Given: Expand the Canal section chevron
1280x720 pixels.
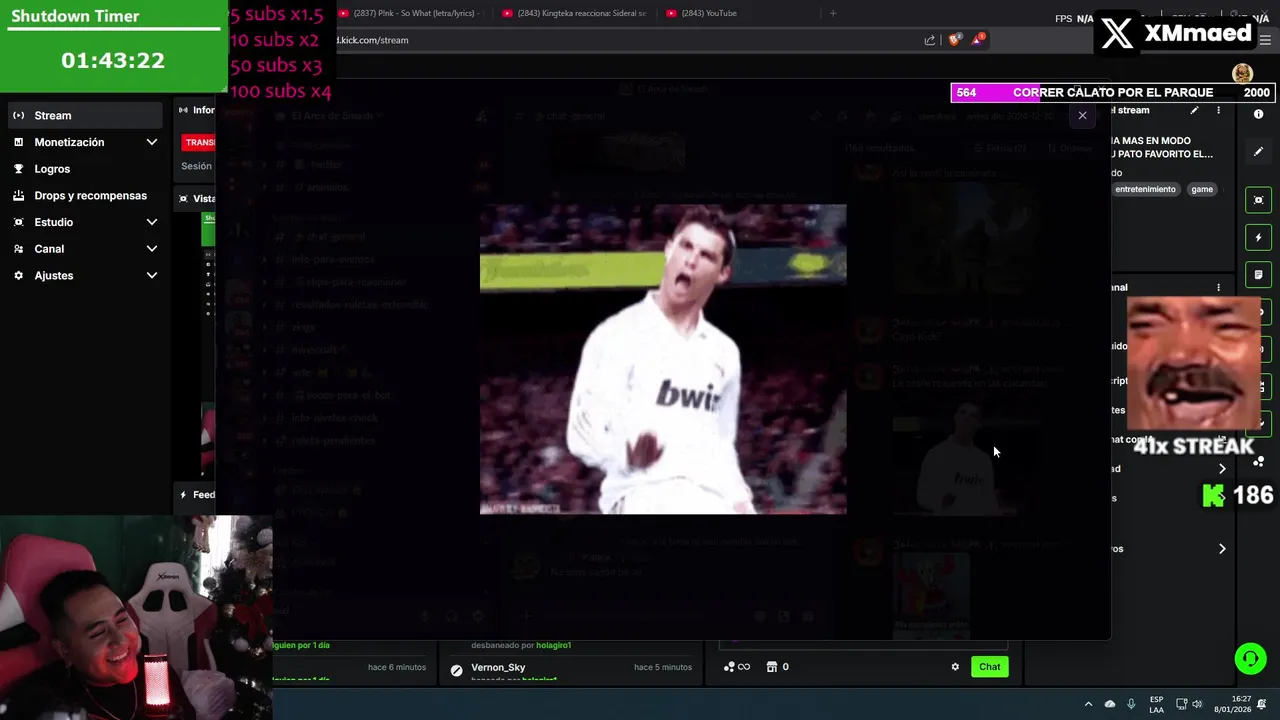Looking at the screenshot, I should 152,249.
